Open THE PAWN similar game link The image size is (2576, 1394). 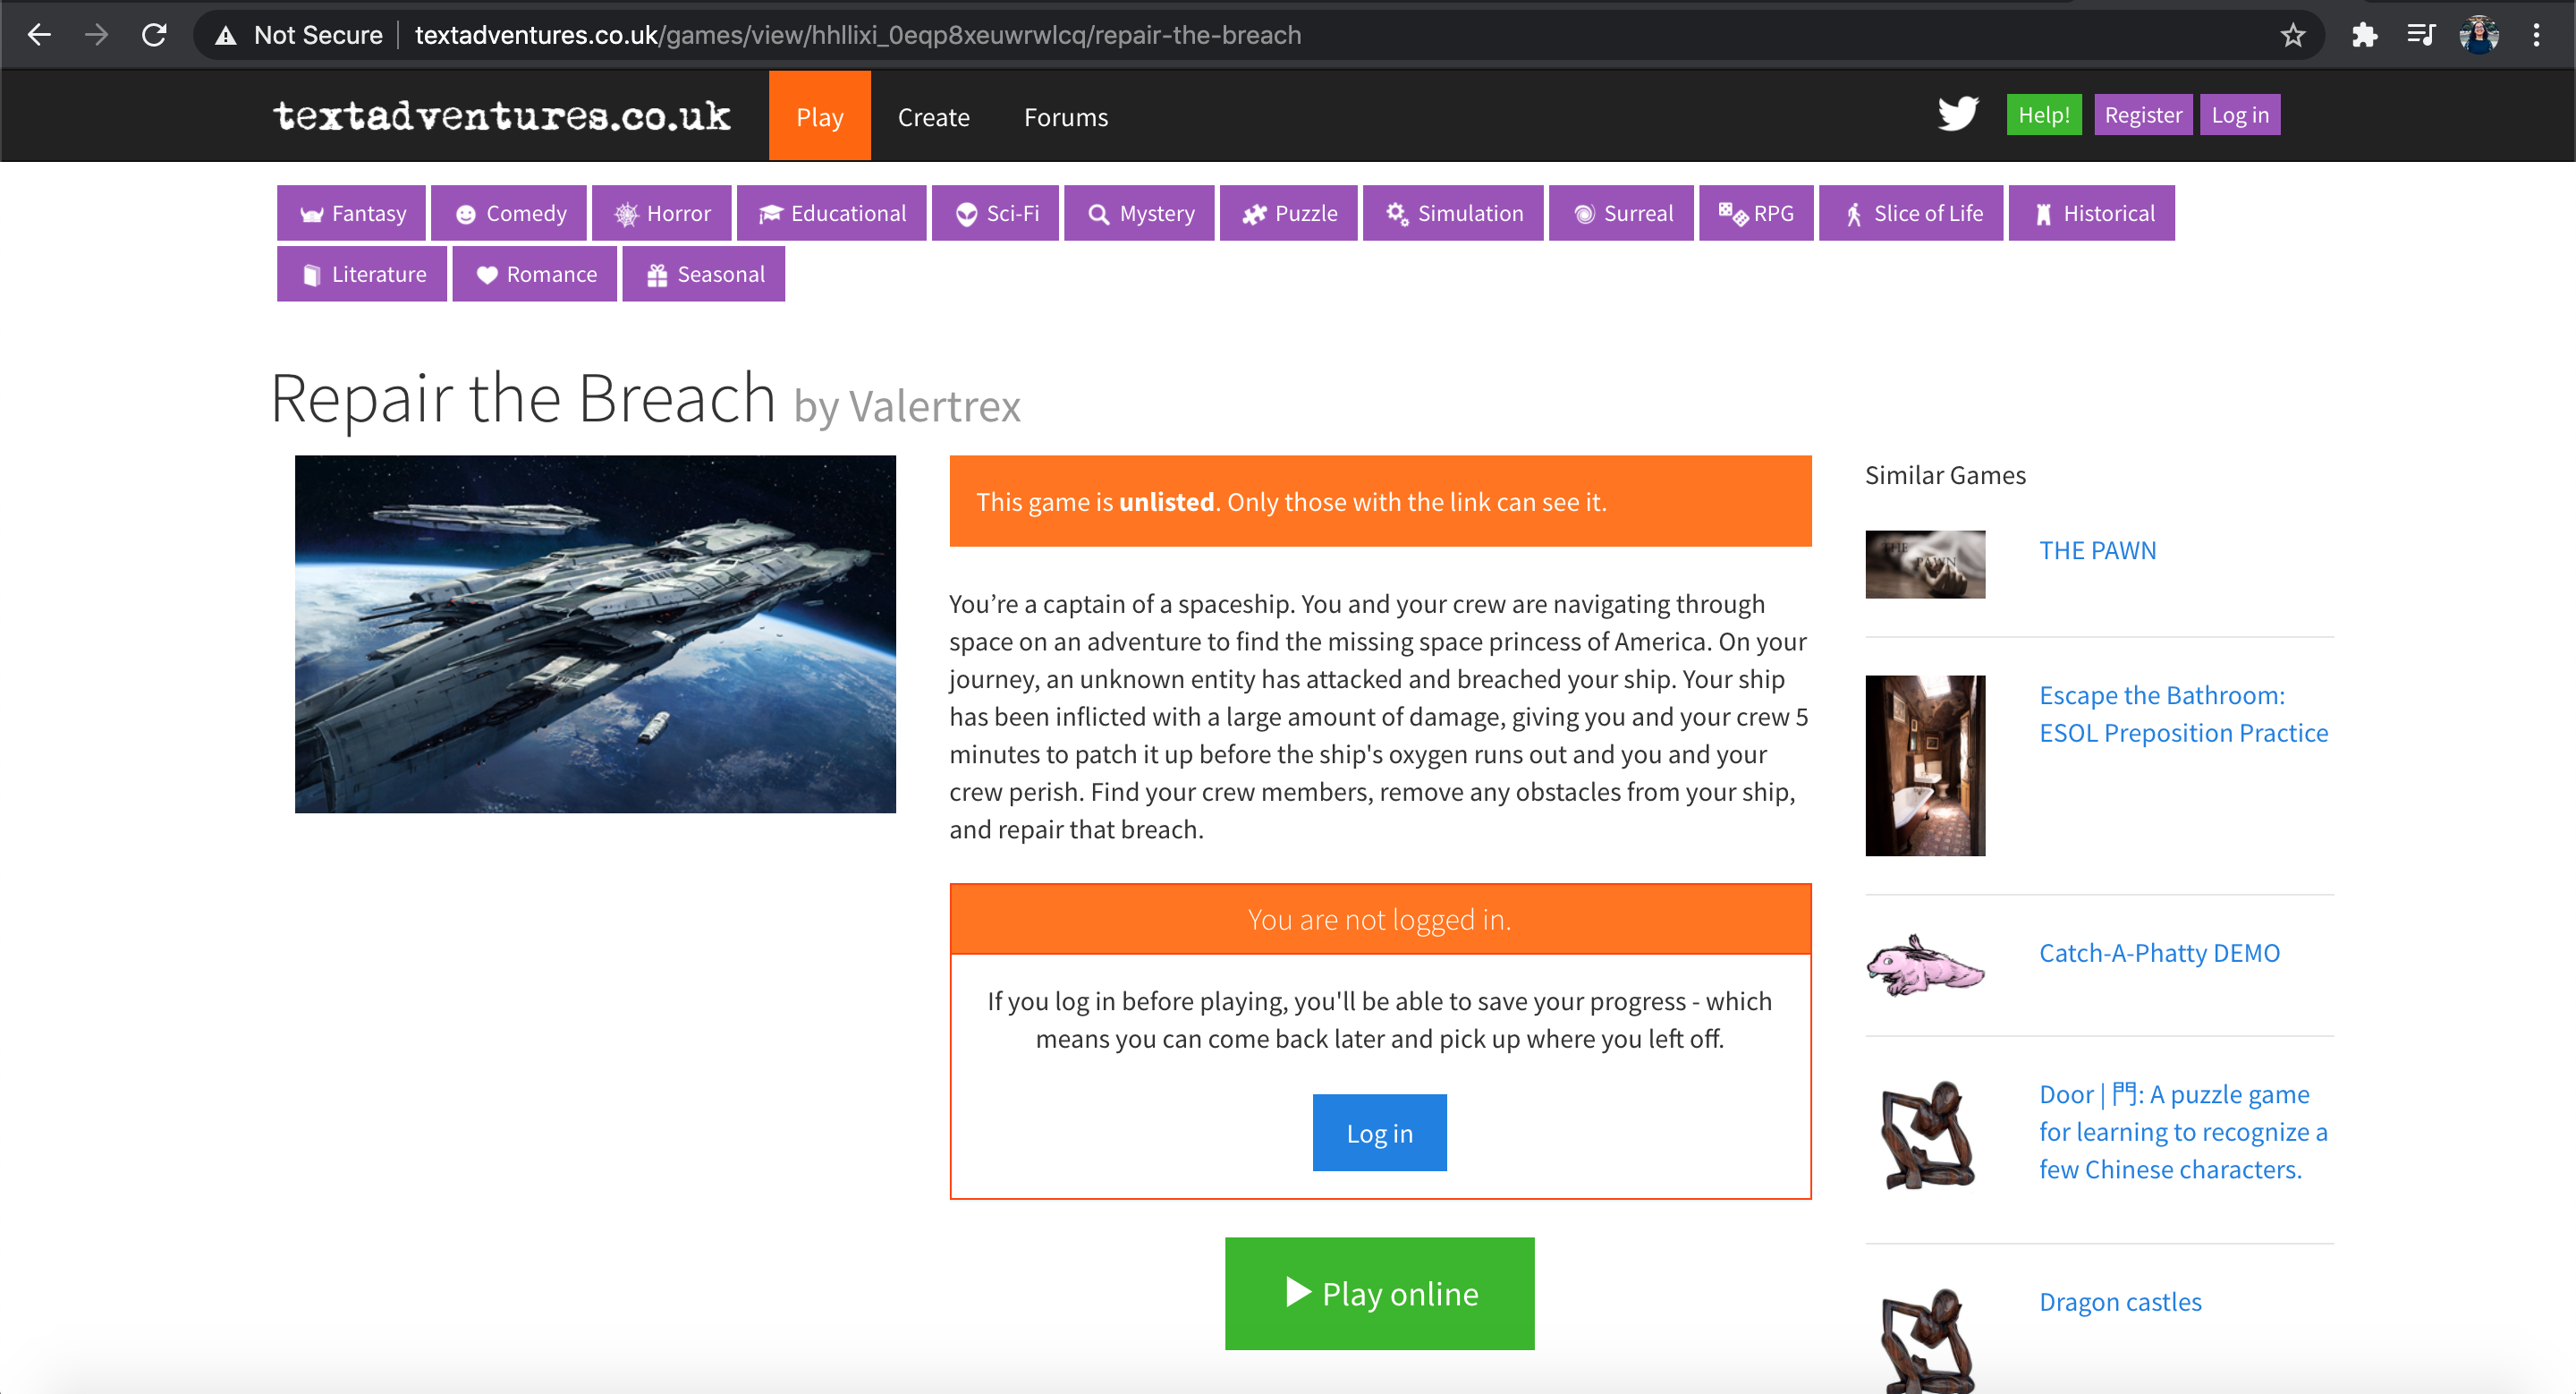(2097, 550)
